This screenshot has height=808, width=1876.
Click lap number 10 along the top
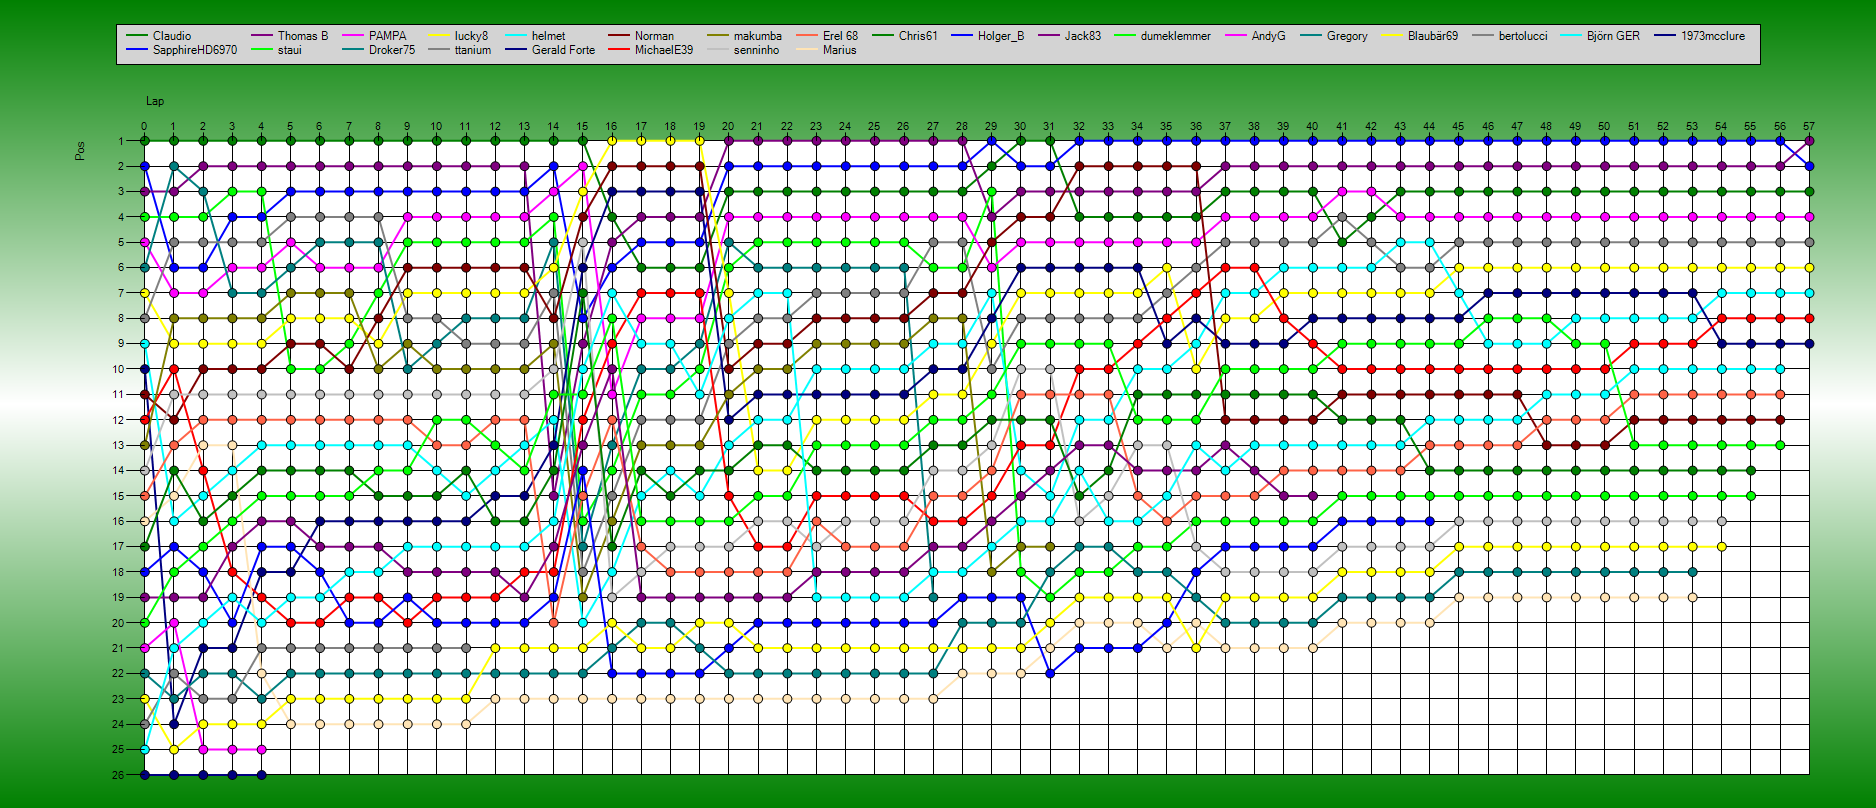click(436, 127)
